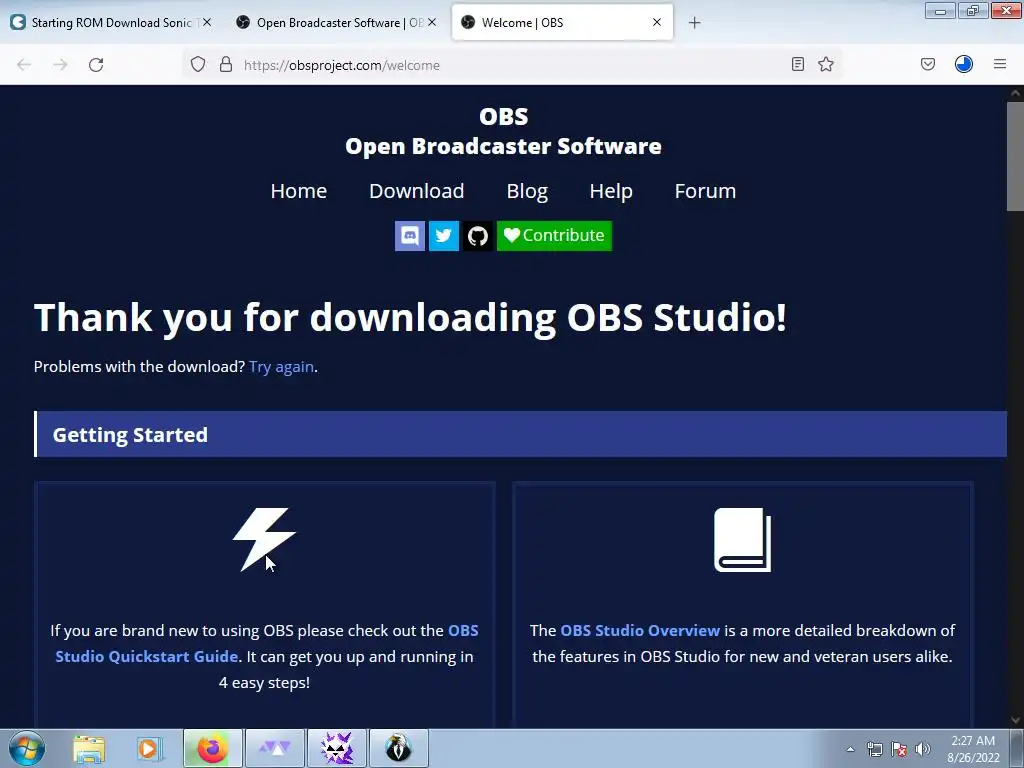1024x768 pixels.
Task: Click the Firefox taskbar icon
Action: tap(212, 749)
